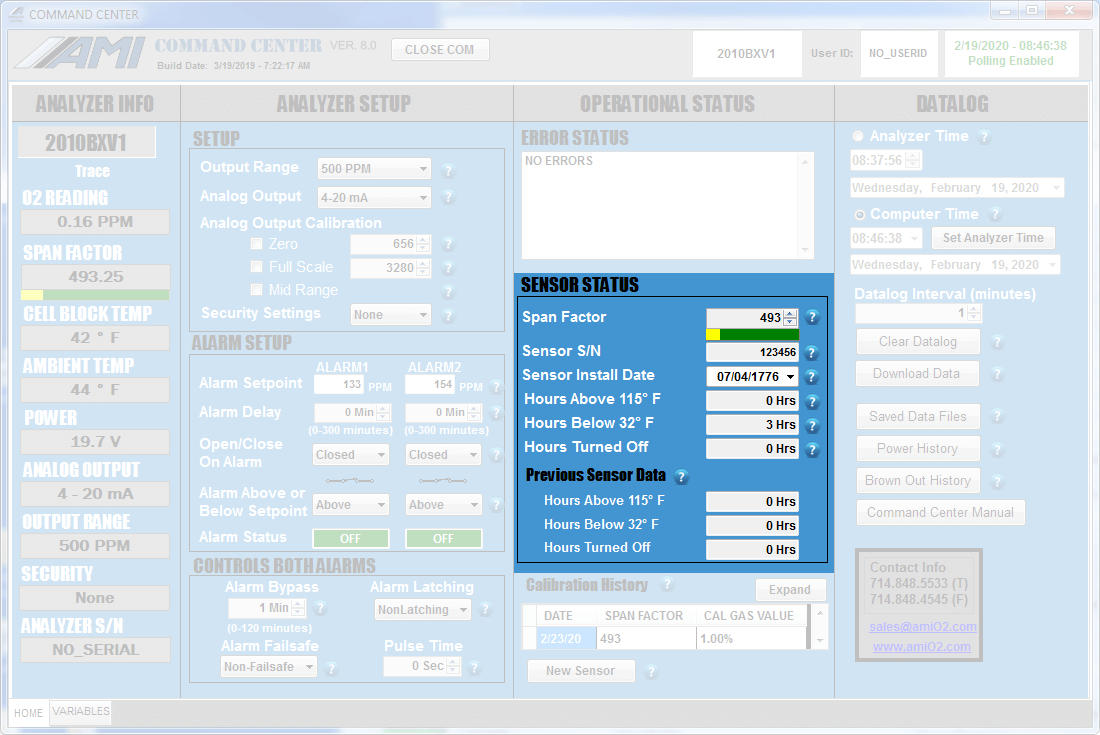Viewport: 1100px width, 735px height.
Task: Open the Alarm Latching dropdown
Action: (422, 609)
